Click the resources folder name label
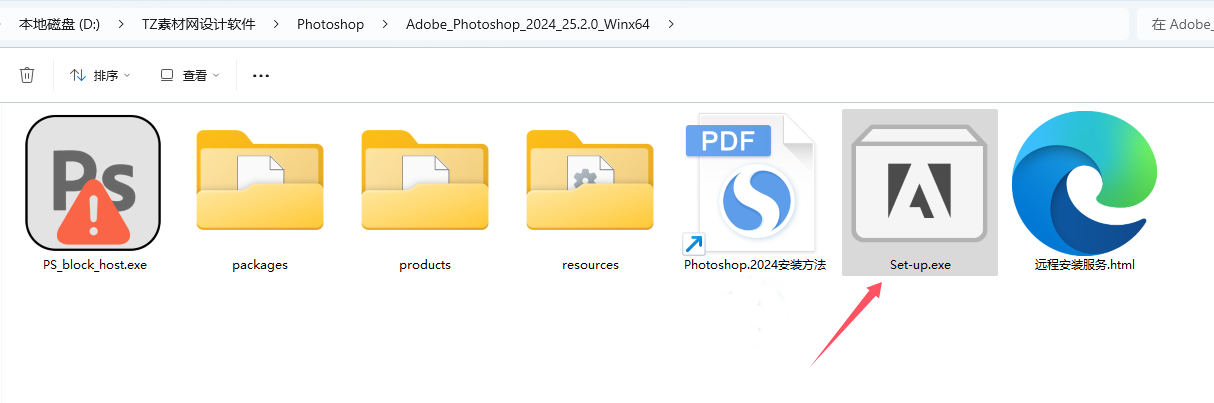This screenshot has width=1214, height=403. (590, 265)
